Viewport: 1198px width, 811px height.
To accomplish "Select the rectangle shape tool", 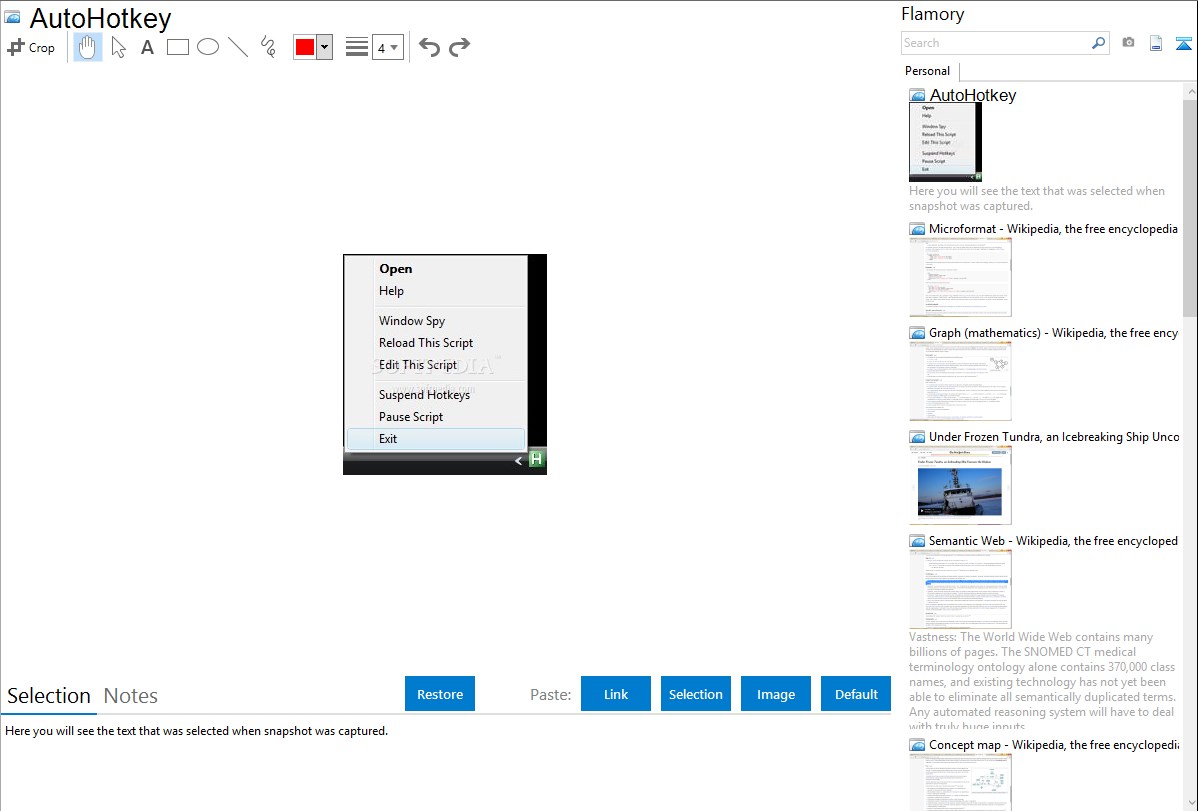I will [x=178, y=47].
